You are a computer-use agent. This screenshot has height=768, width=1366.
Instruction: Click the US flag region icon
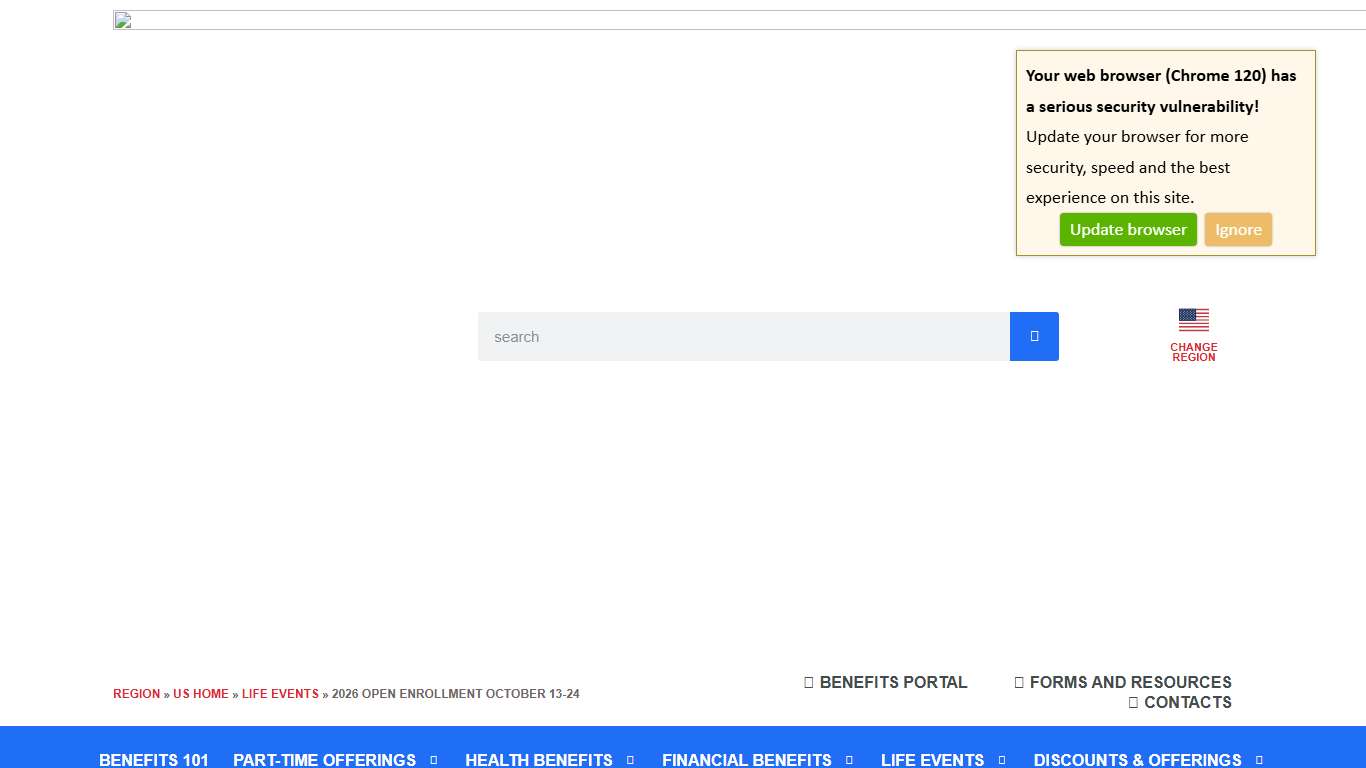coord(1193,320)
